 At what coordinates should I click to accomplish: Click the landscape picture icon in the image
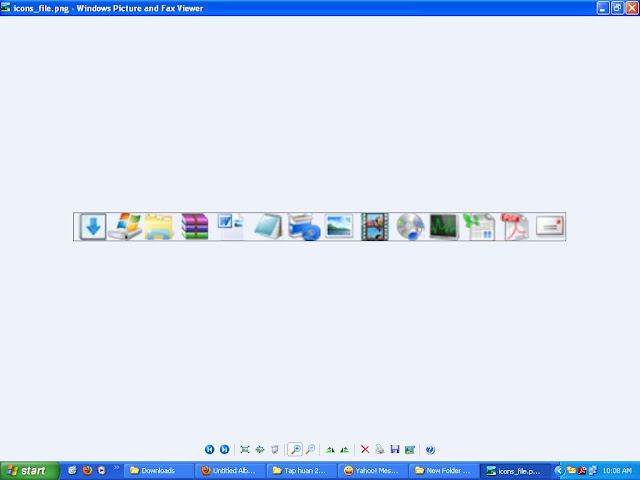click(339, 227)
